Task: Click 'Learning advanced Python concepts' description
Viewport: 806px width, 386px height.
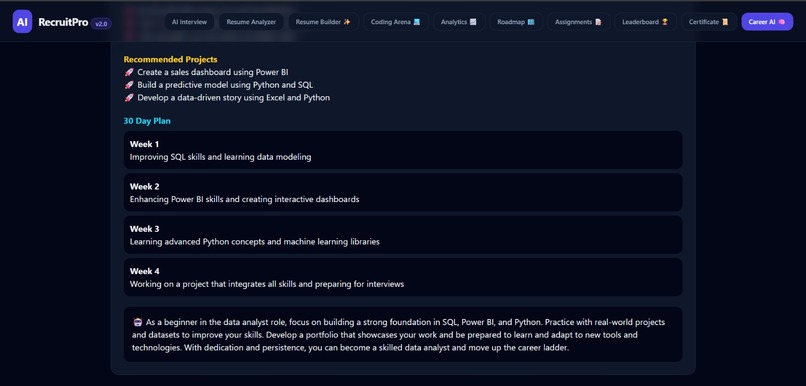Action: pos(254,241)
